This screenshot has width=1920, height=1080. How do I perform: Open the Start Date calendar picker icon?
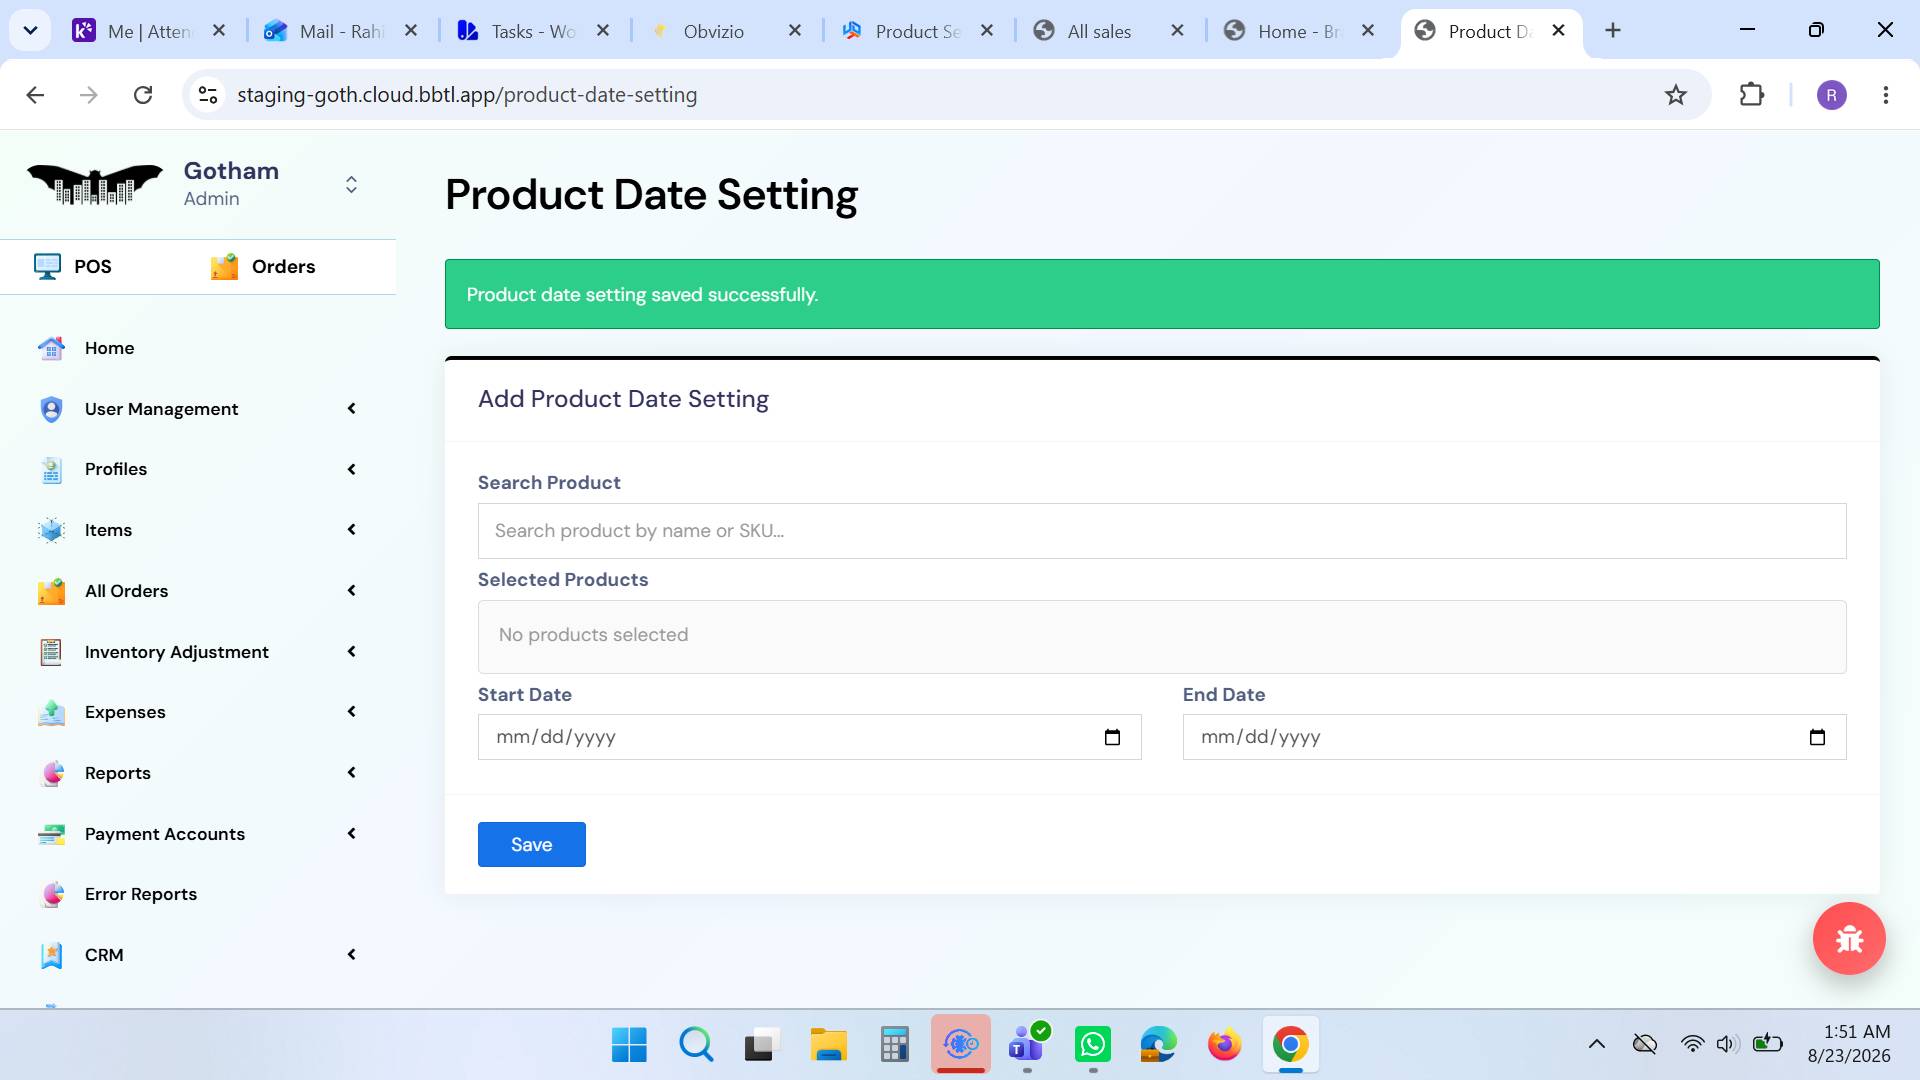coord(1112,737)
